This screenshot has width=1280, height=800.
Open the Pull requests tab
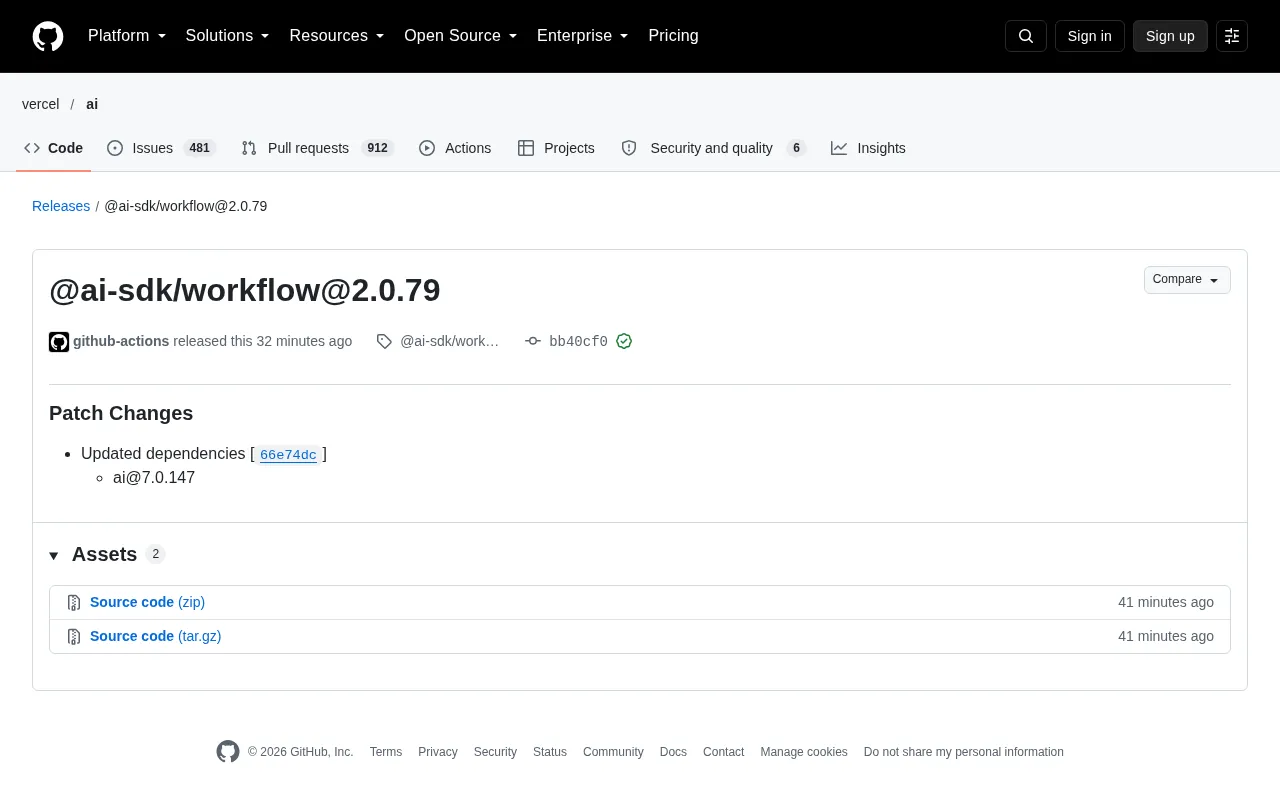317,148
